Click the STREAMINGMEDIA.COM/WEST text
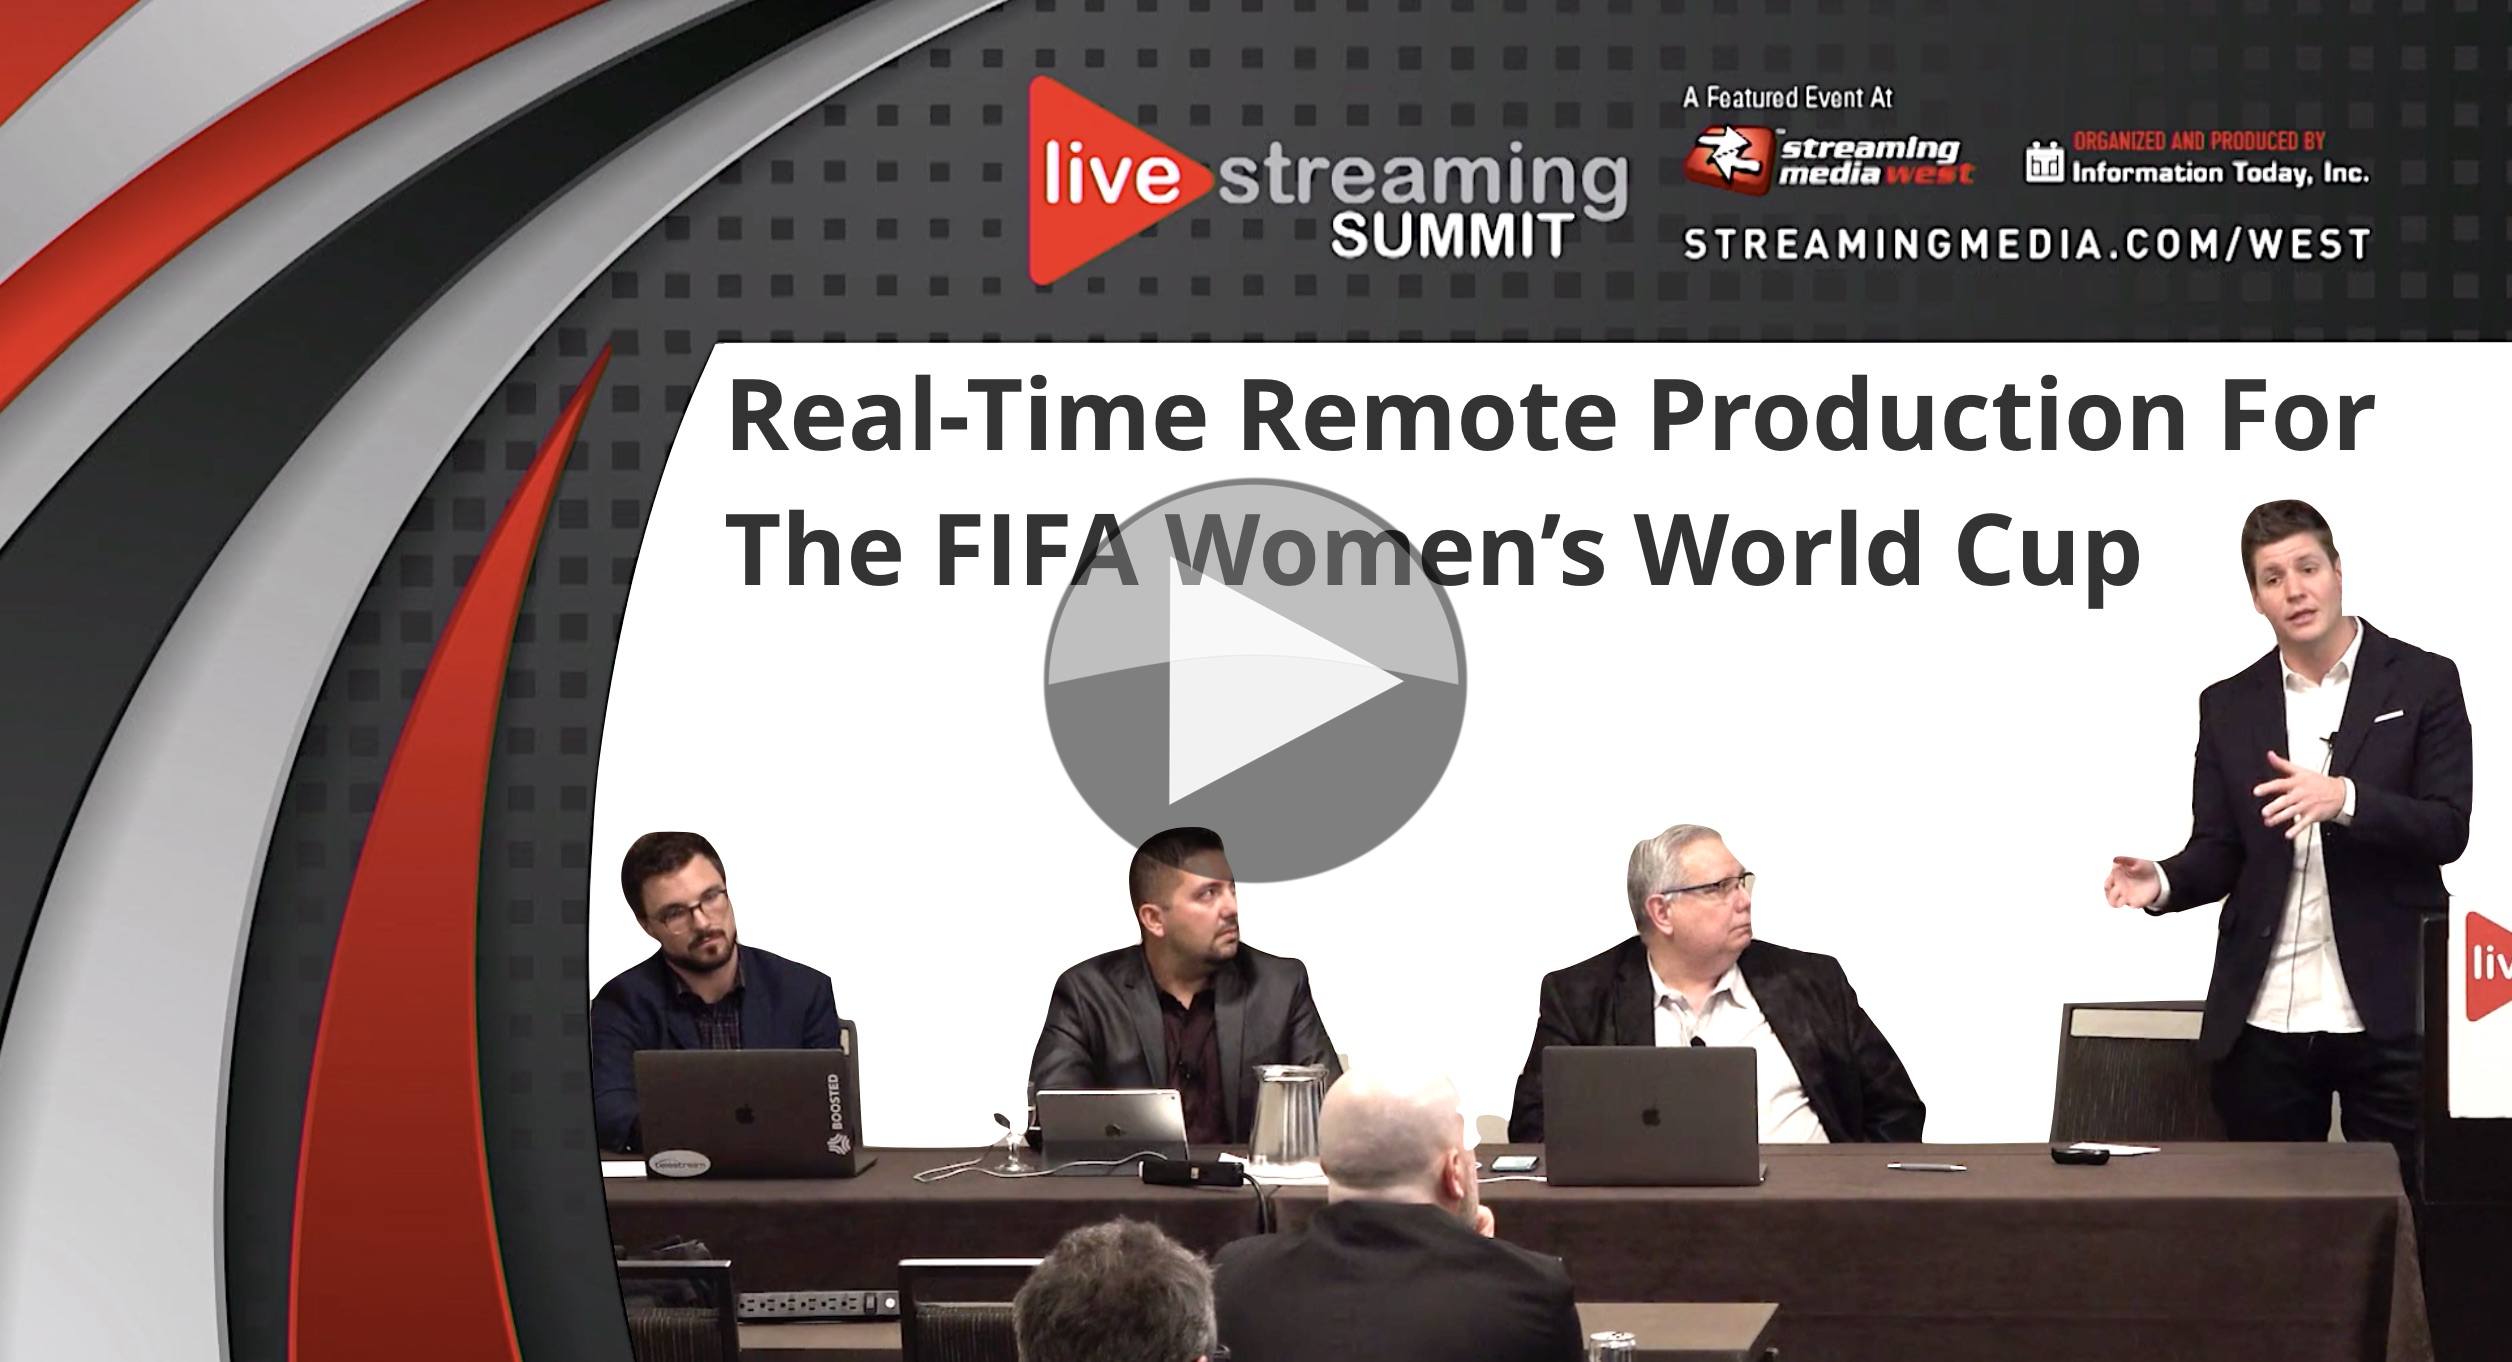This screenshot has height=1362, width=2512. [x=2027, y=245]
